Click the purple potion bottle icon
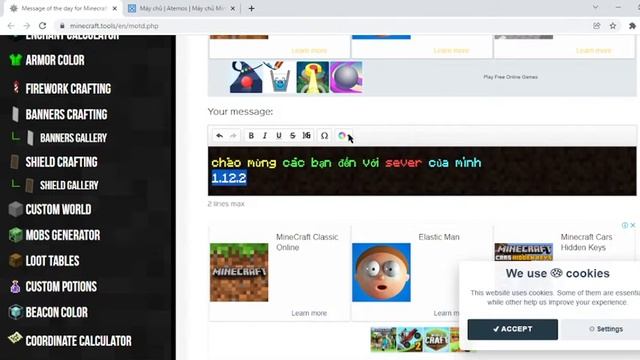The width and height of the screenshot is (640, 360). click(16, 287)
